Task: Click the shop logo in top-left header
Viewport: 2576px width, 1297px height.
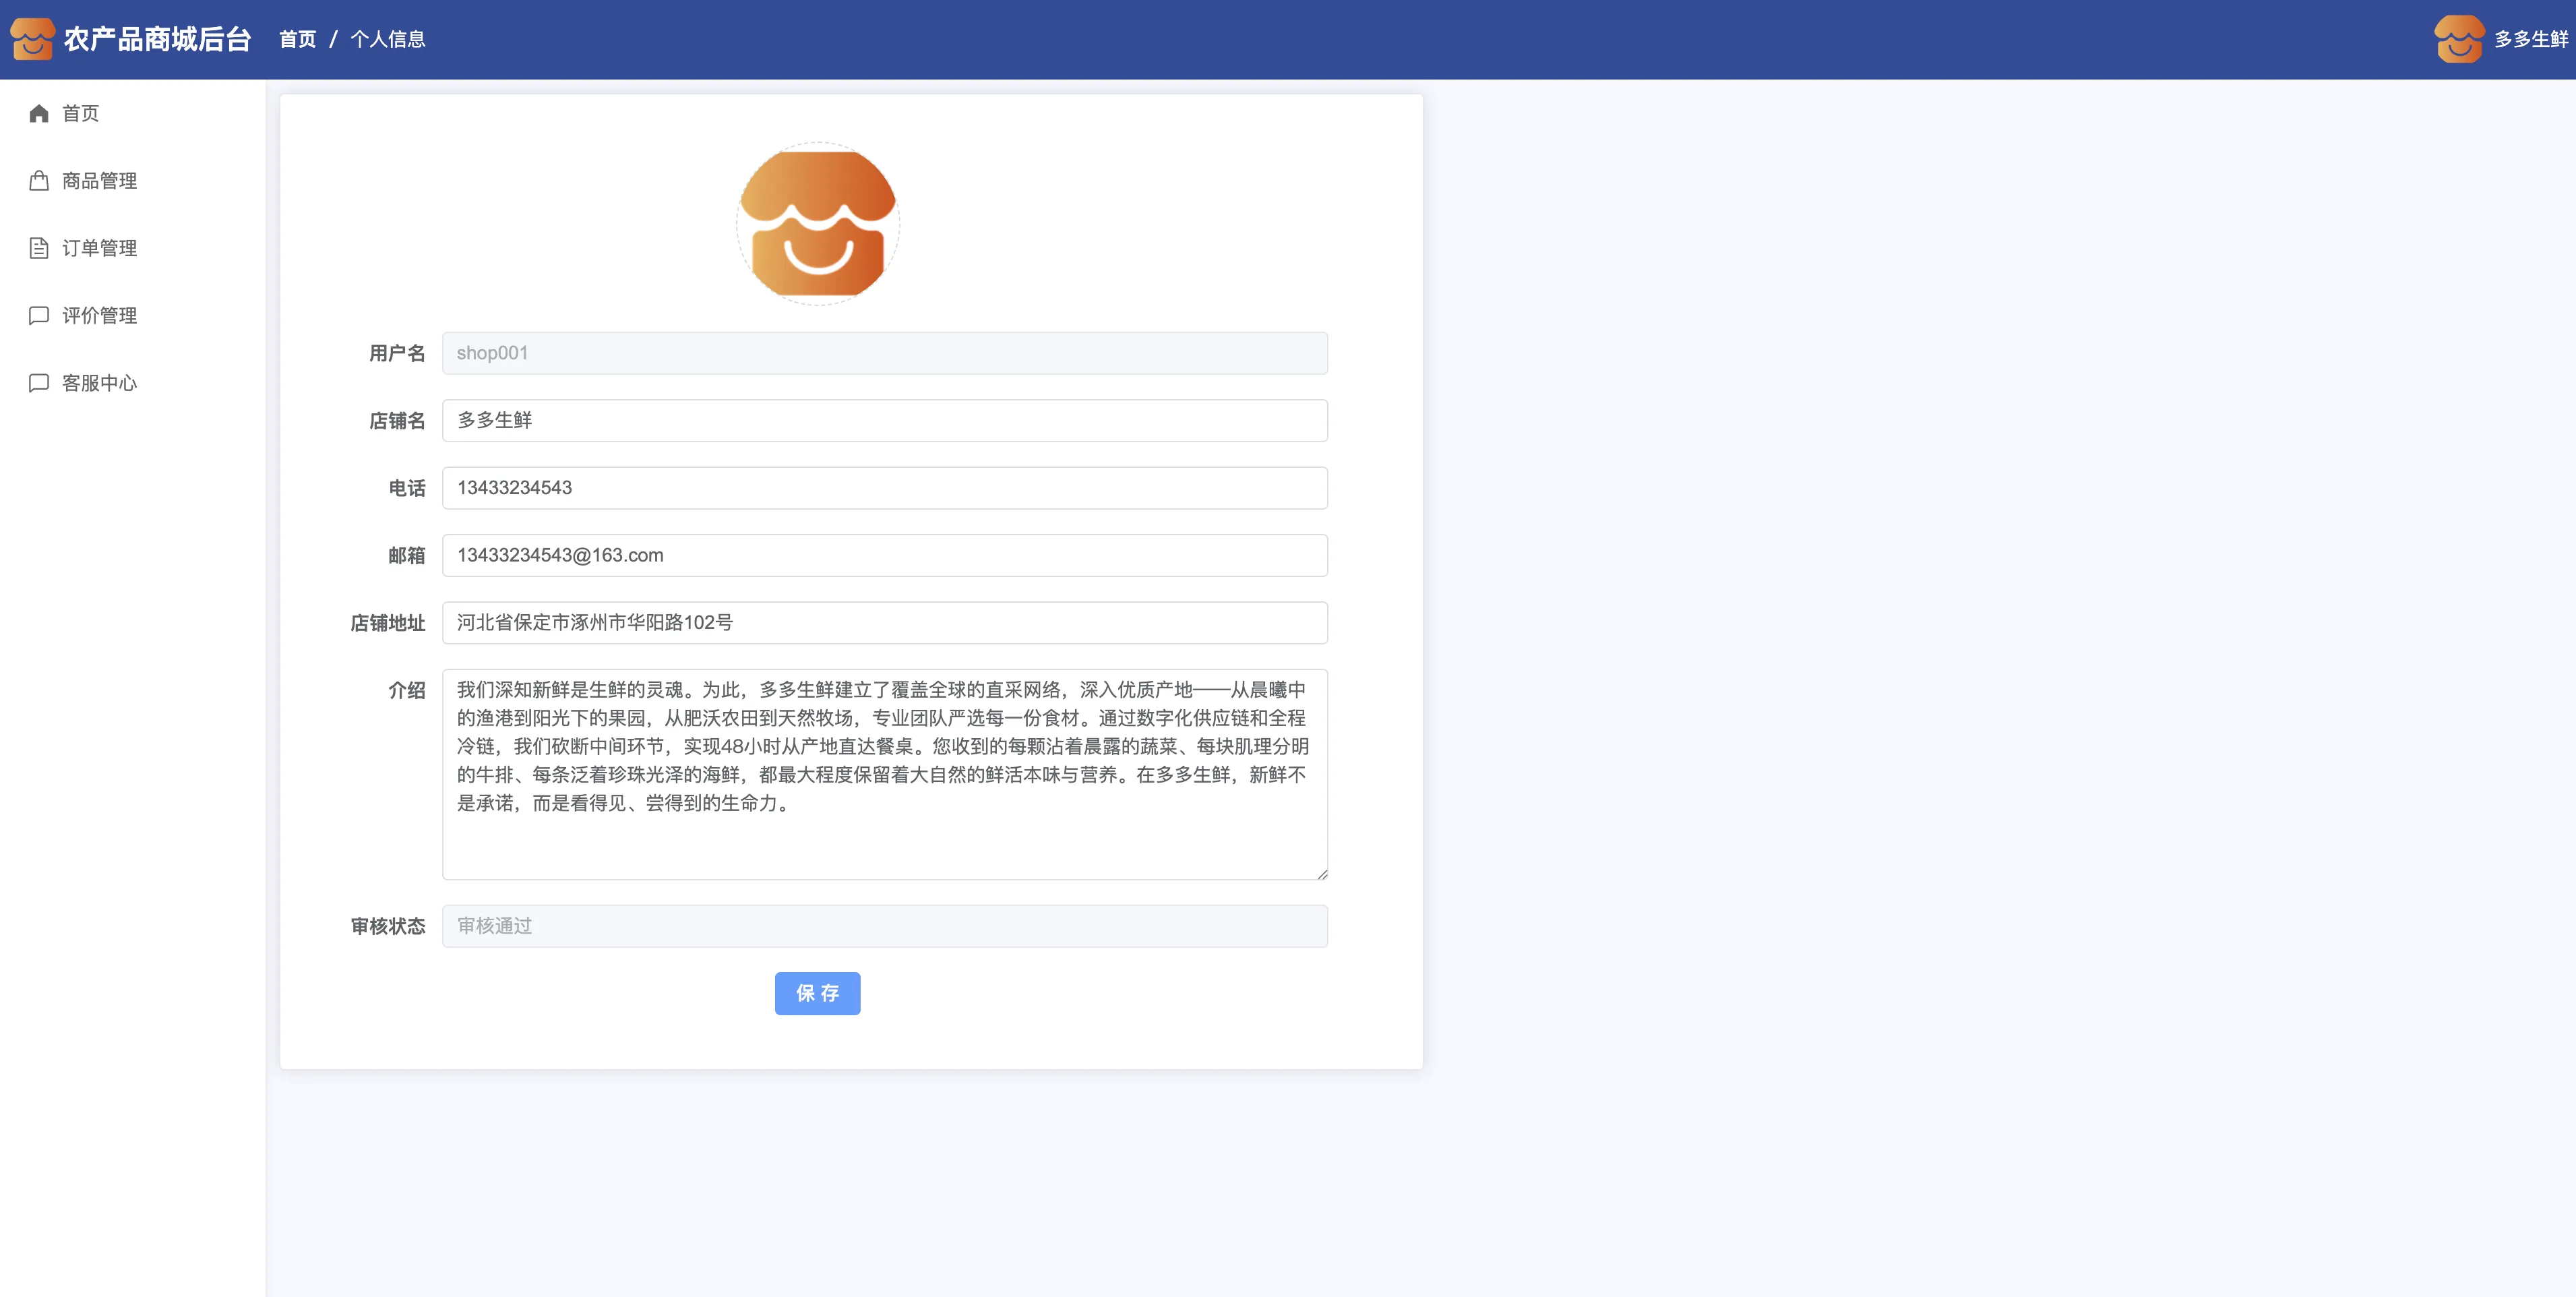Action: pyautogui.click(x=32, y=39)
